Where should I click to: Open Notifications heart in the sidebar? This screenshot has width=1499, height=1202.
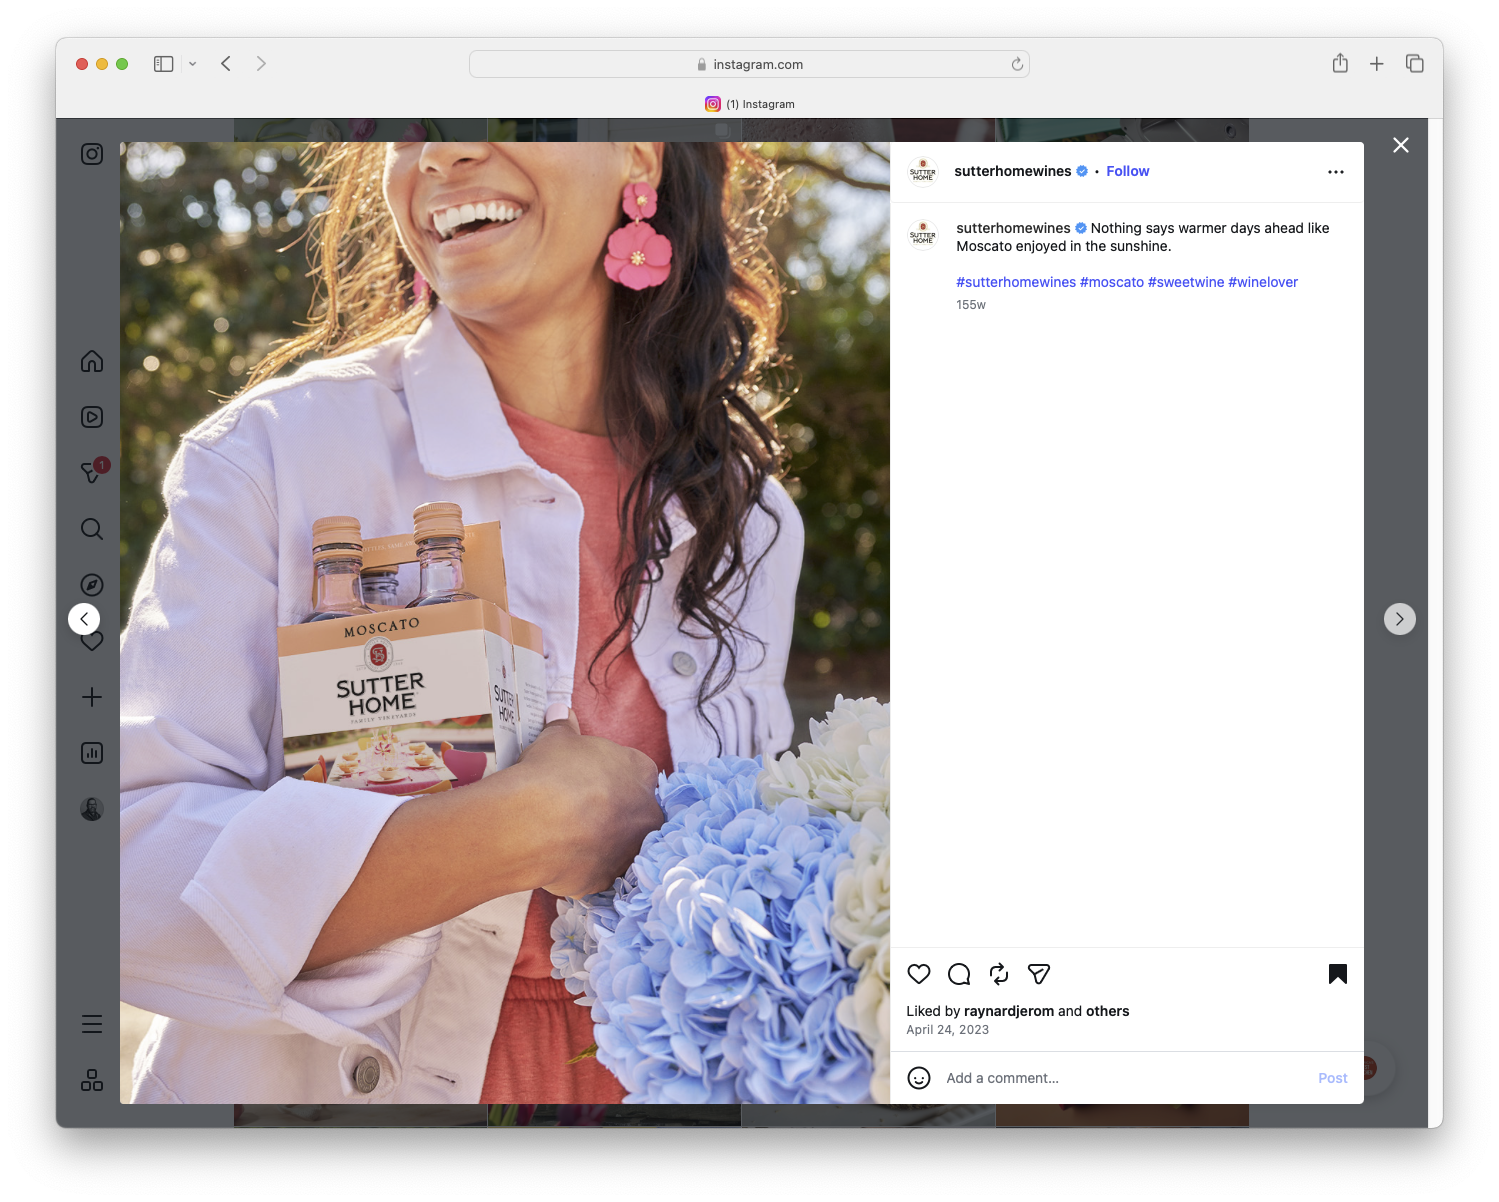[93, 642]
